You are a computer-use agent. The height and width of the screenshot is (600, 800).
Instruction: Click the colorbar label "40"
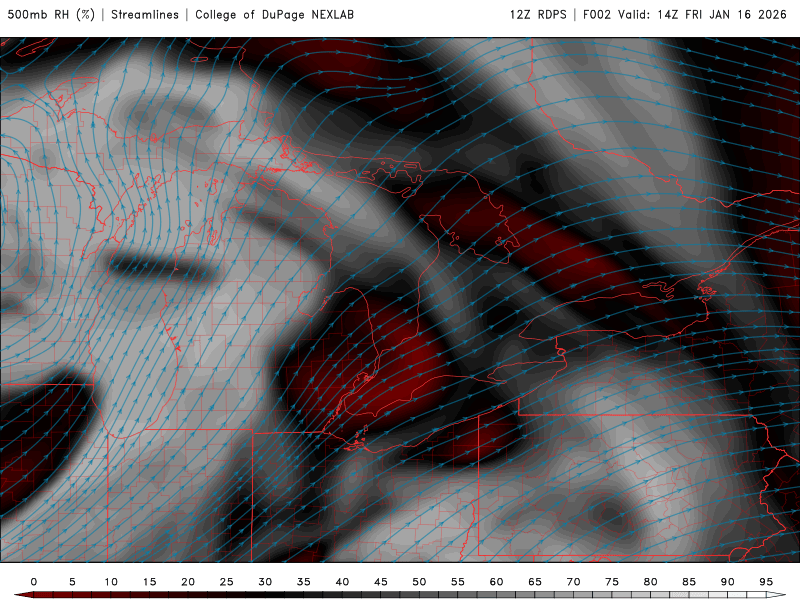click(342, 582)
